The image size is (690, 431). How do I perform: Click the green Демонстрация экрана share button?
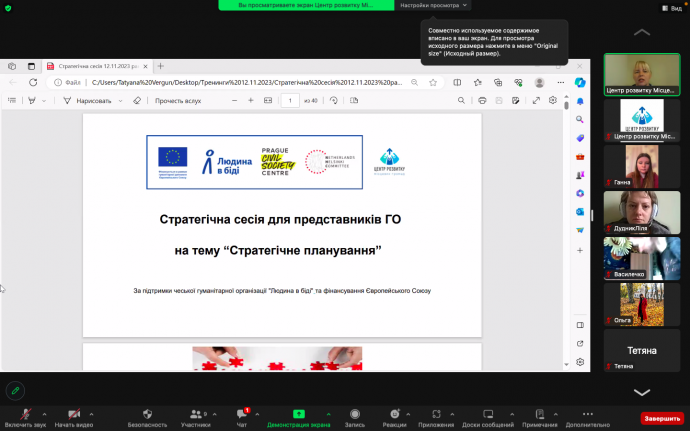[298, 415]
